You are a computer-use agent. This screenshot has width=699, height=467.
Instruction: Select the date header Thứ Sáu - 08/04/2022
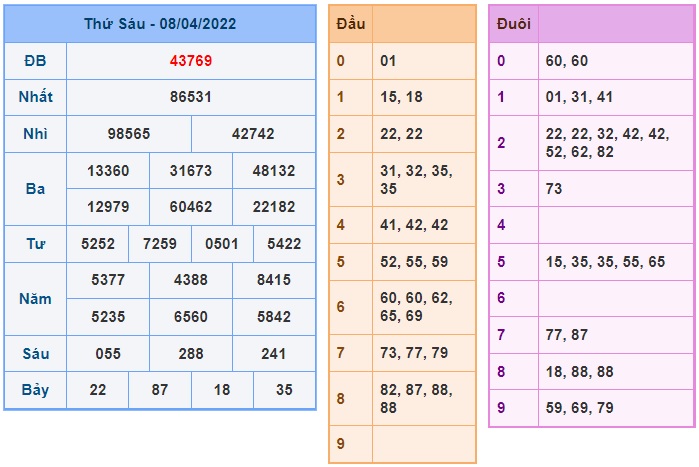click(160, 24)
